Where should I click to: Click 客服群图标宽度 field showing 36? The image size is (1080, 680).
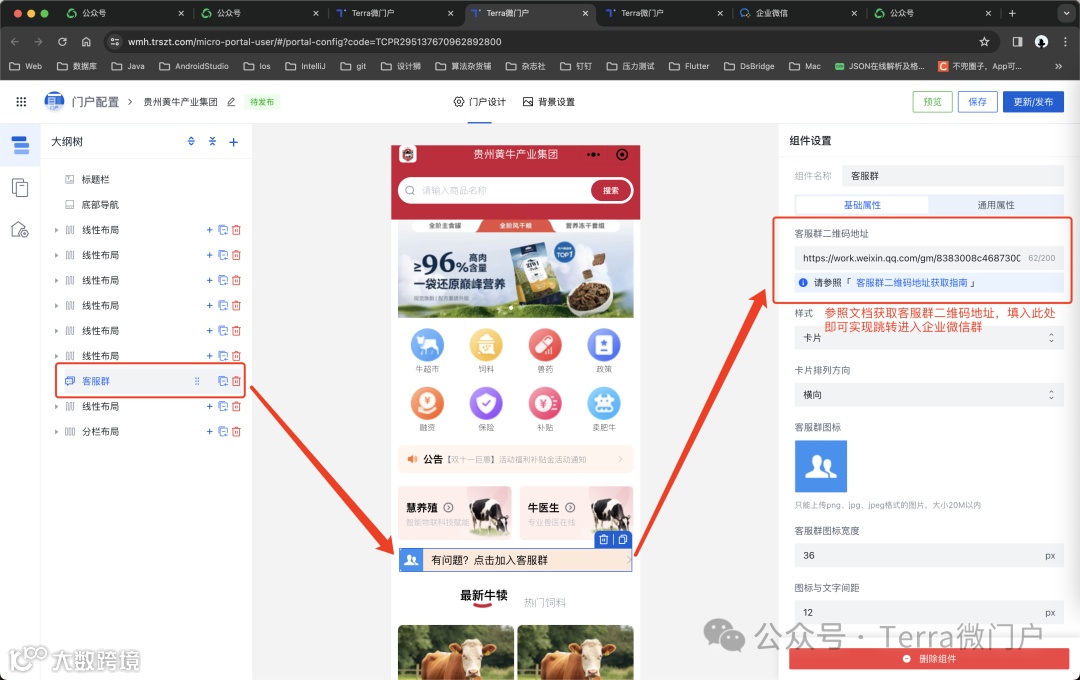[x=929, y=555]
